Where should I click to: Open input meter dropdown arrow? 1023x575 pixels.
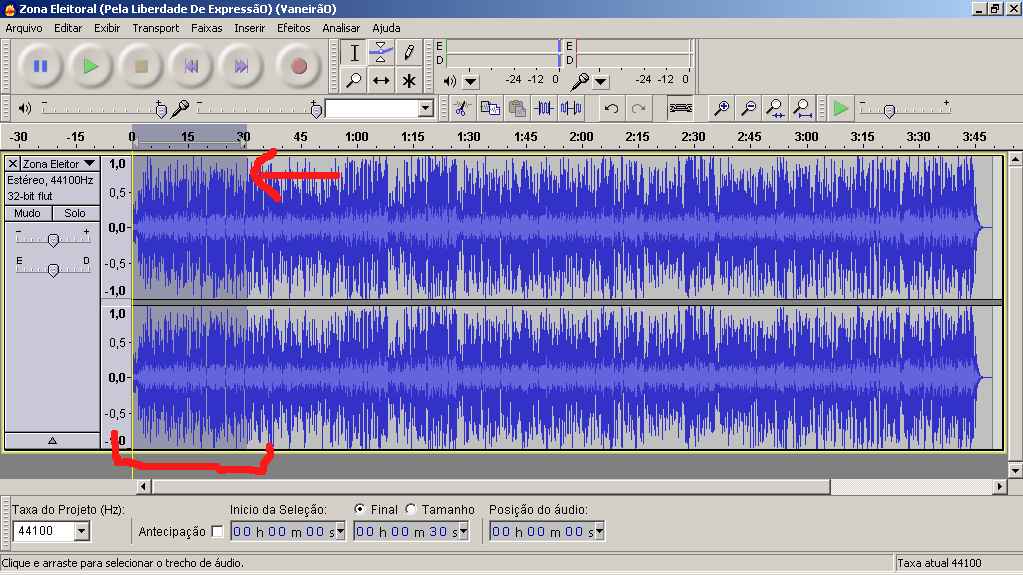601,82
